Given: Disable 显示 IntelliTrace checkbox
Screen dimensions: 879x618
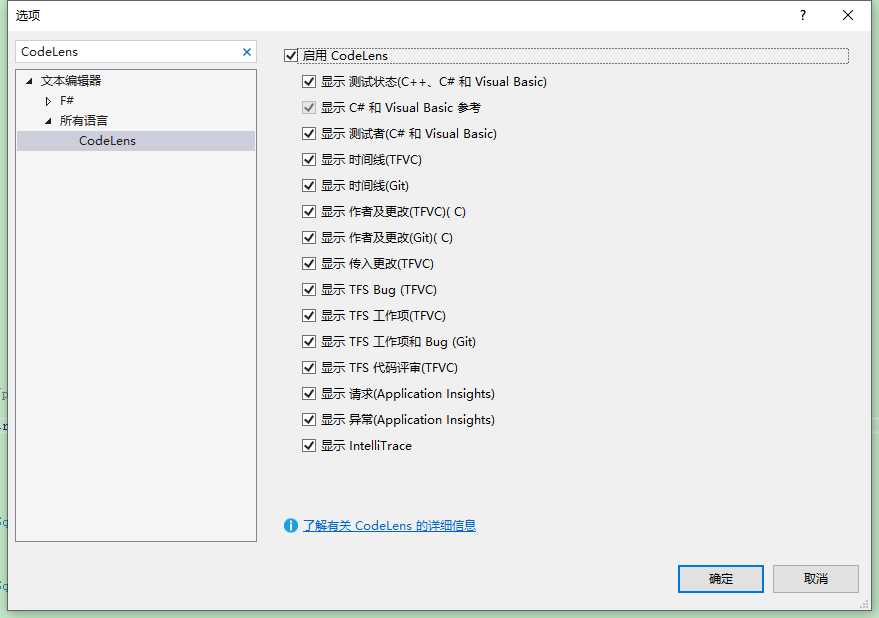Looking at the screenshot, I should coord(309,445).
